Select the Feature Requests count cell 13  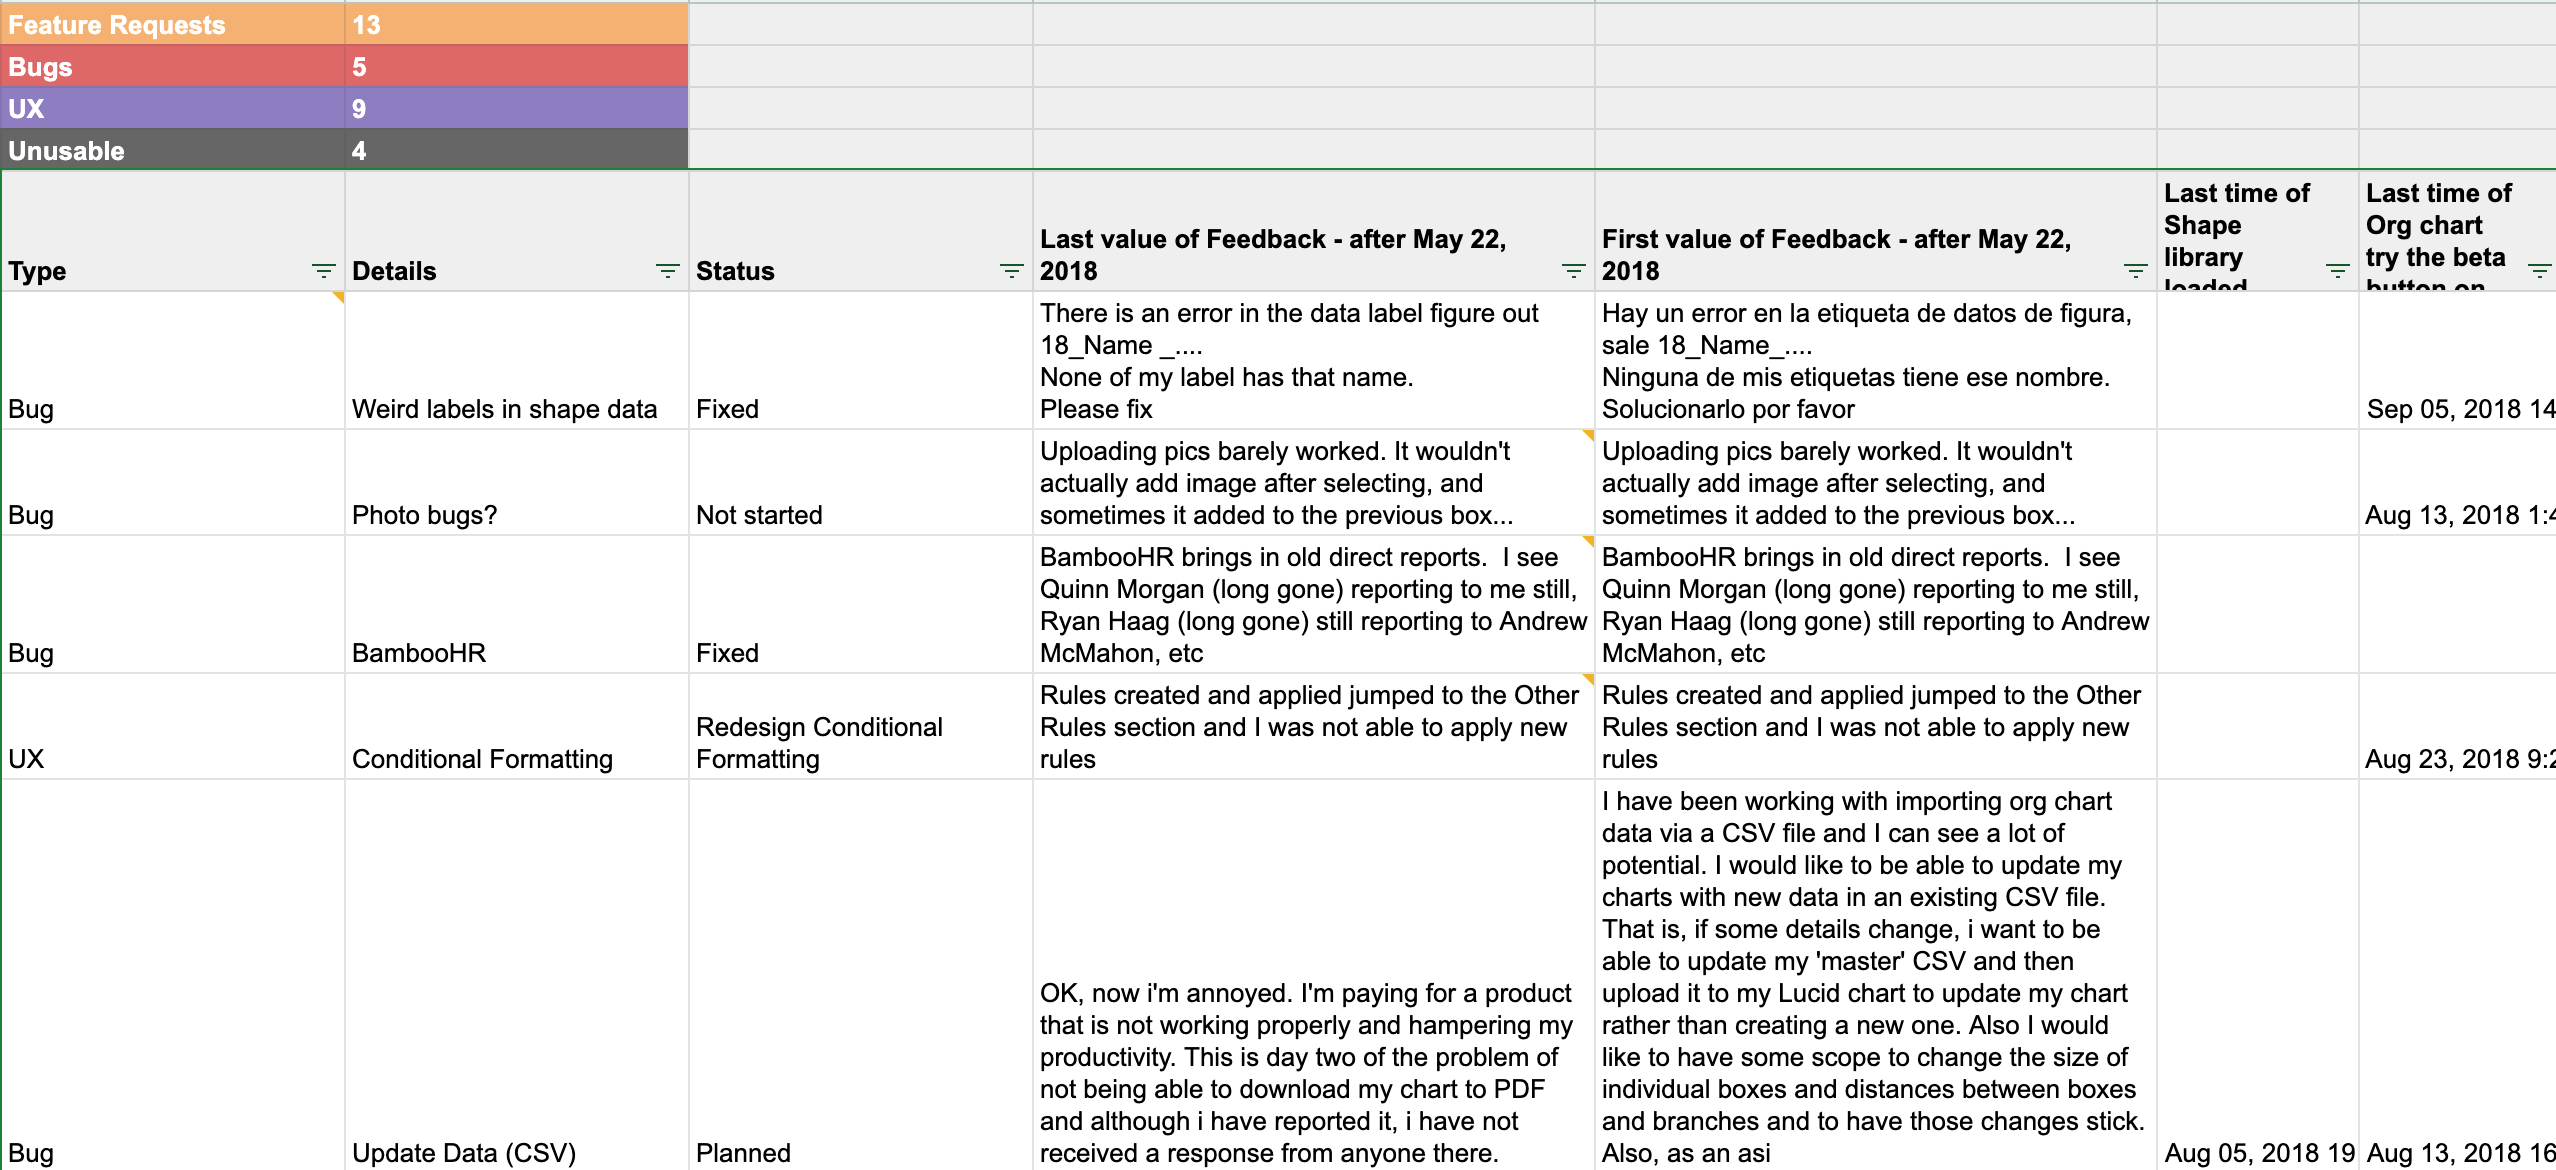point(516,25)
